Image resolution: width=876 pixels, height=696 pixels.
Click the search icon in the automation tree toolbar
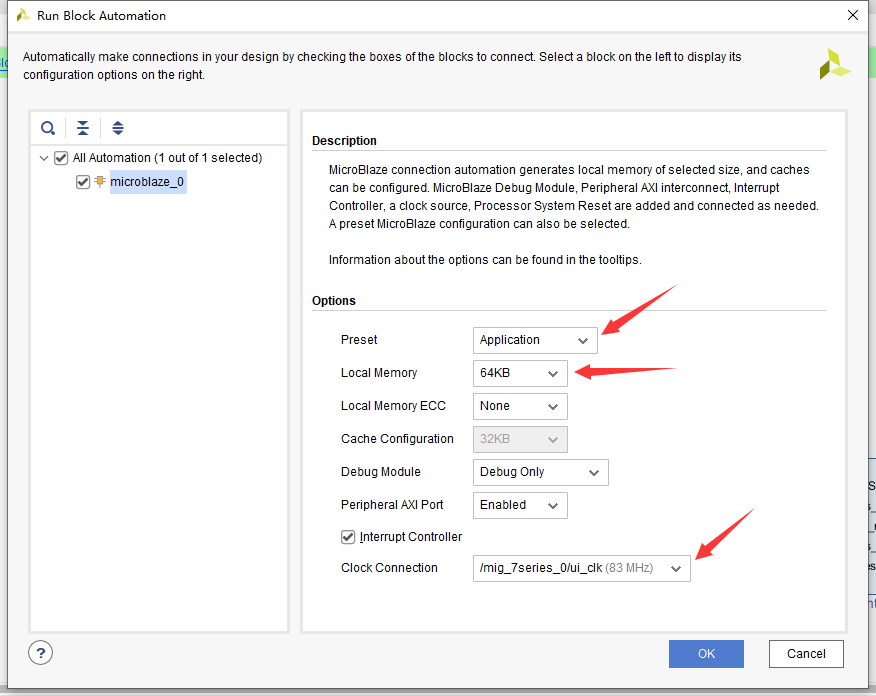[48, 128]
